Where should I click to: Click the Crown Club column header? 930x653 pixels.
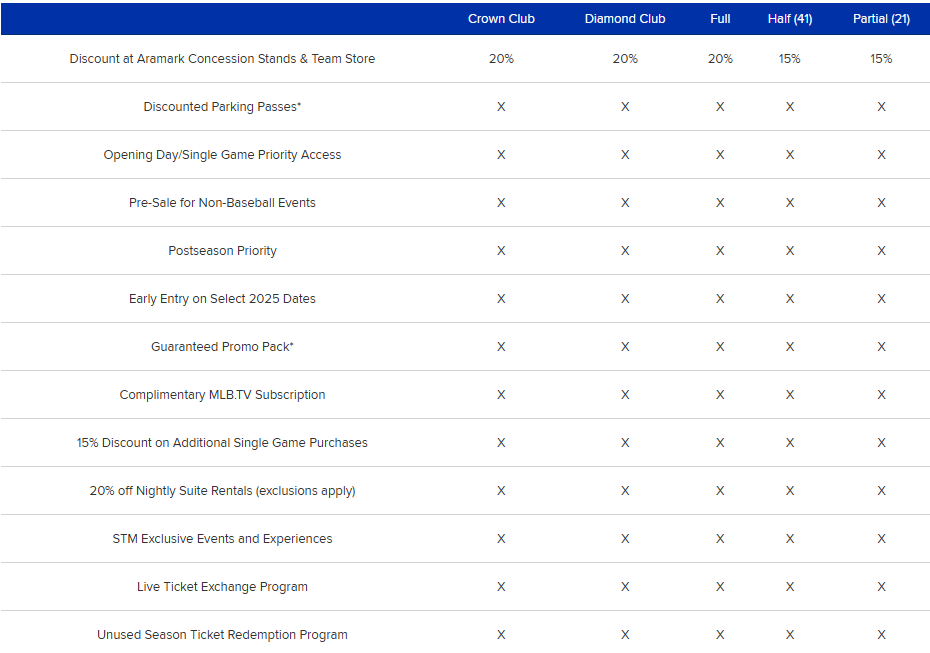click(501, 19)
